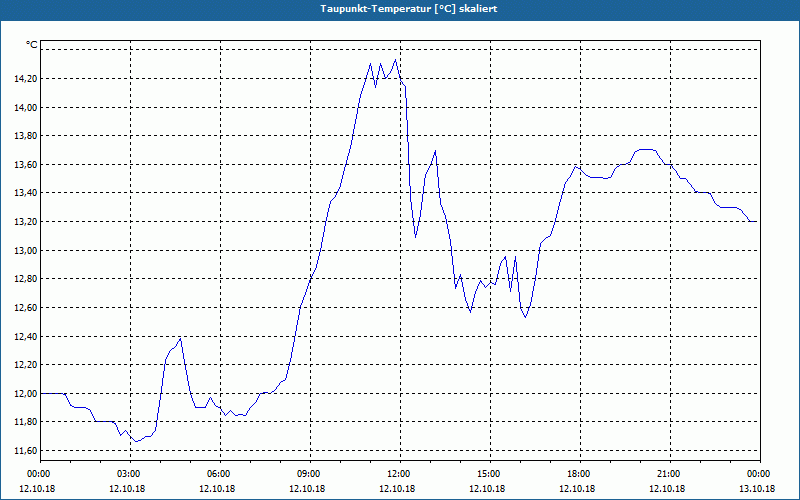Click the 15:00 time axis label

[490, 474]
